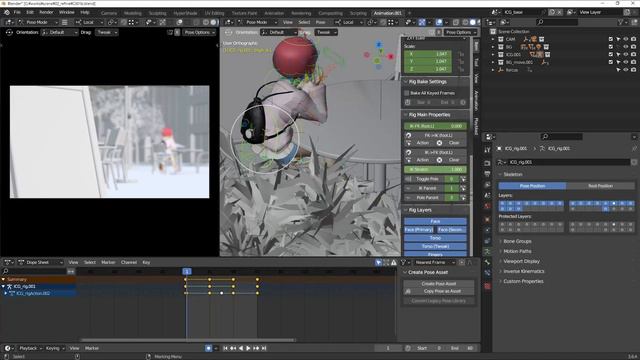Image resolution: width=640 pixels, height=360 pixels.
Task: Open the Render menu
Action: coord(46,12)
